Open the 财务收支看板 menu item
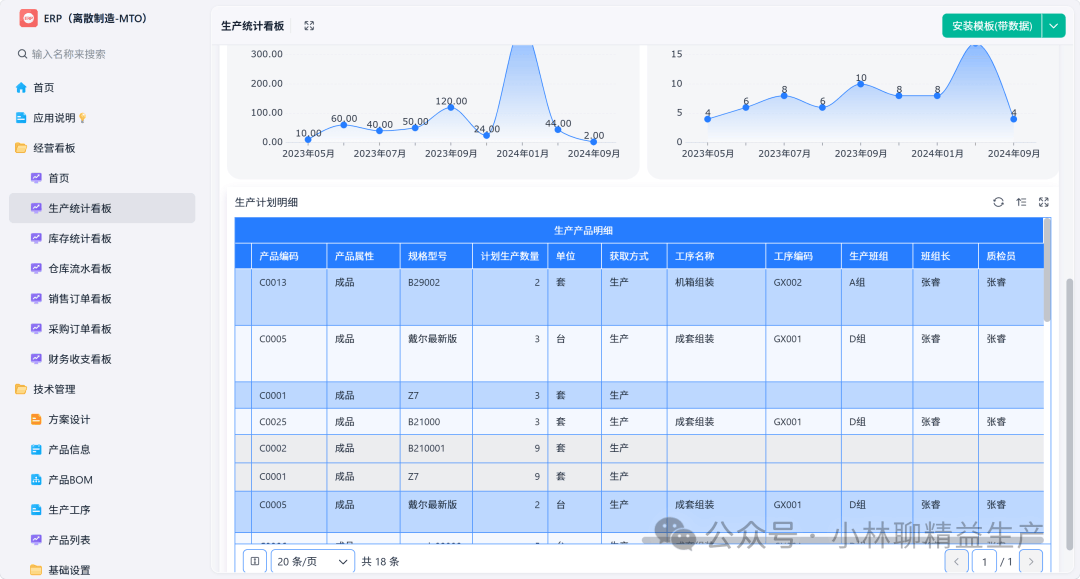The width and height of the screenshot is (1080, 579). point(102,359)
